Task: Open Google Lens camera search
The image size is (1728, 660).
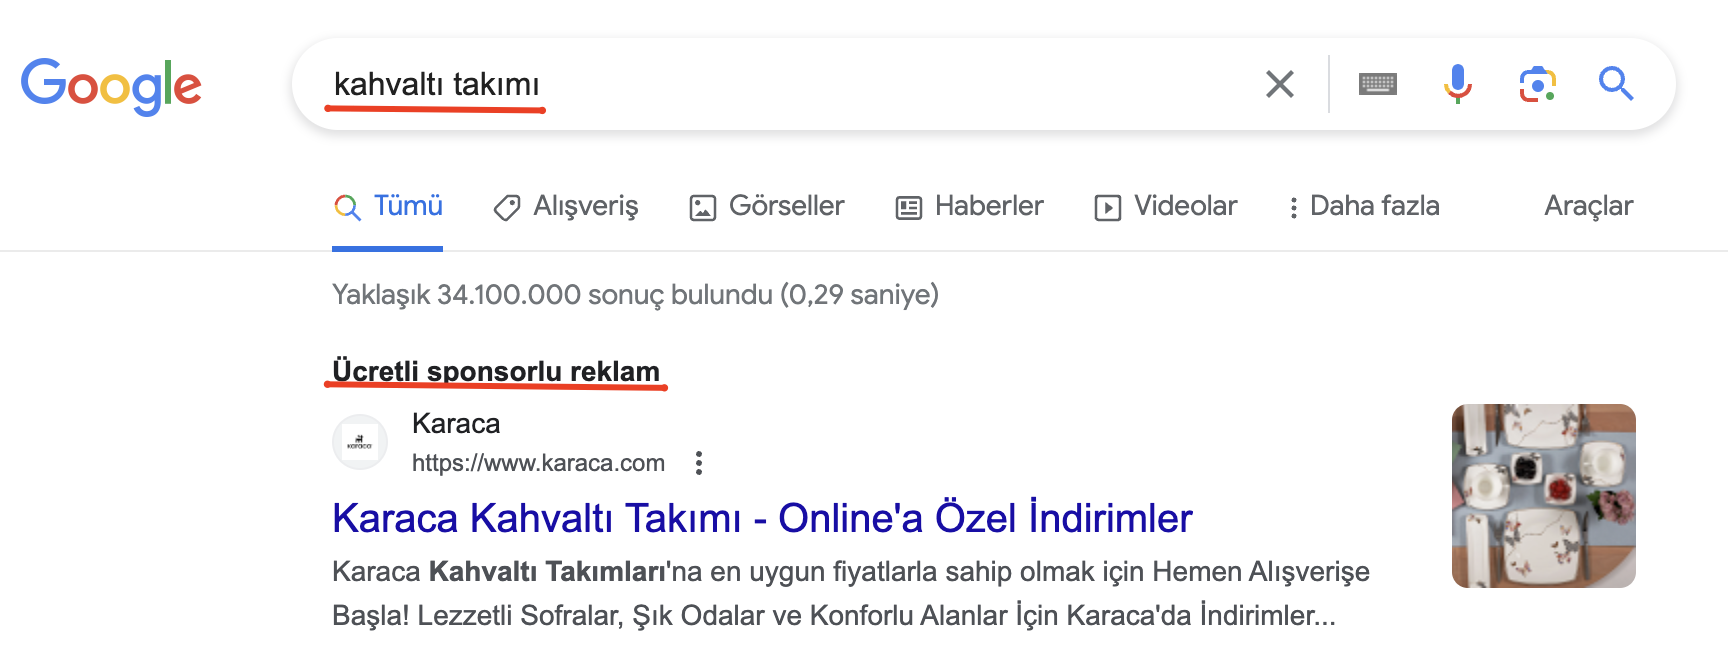Action: pos(1537,84)
